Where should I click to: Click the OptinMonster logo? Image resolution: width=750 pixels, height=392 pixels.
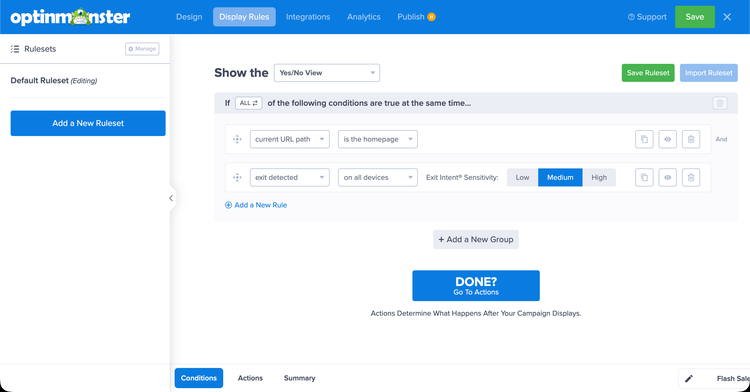[x=70, y=17]
